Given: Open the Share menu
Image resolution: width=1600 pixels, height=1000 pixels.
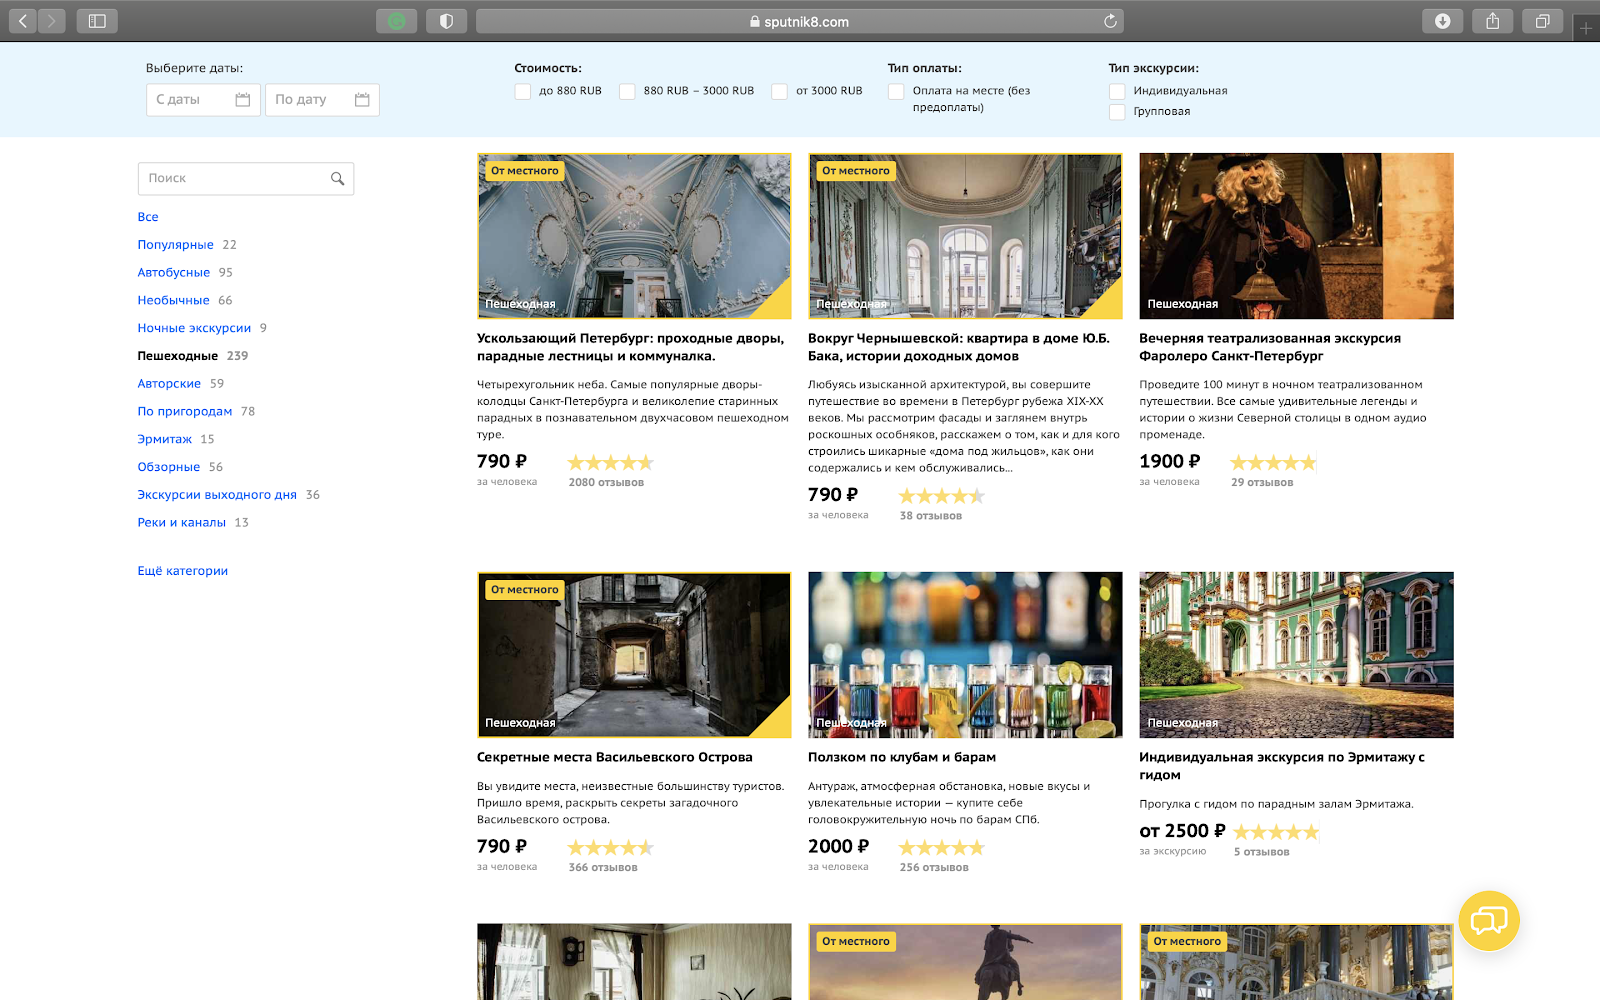Looking at the screenshot, I should (x=1492, y=21).
